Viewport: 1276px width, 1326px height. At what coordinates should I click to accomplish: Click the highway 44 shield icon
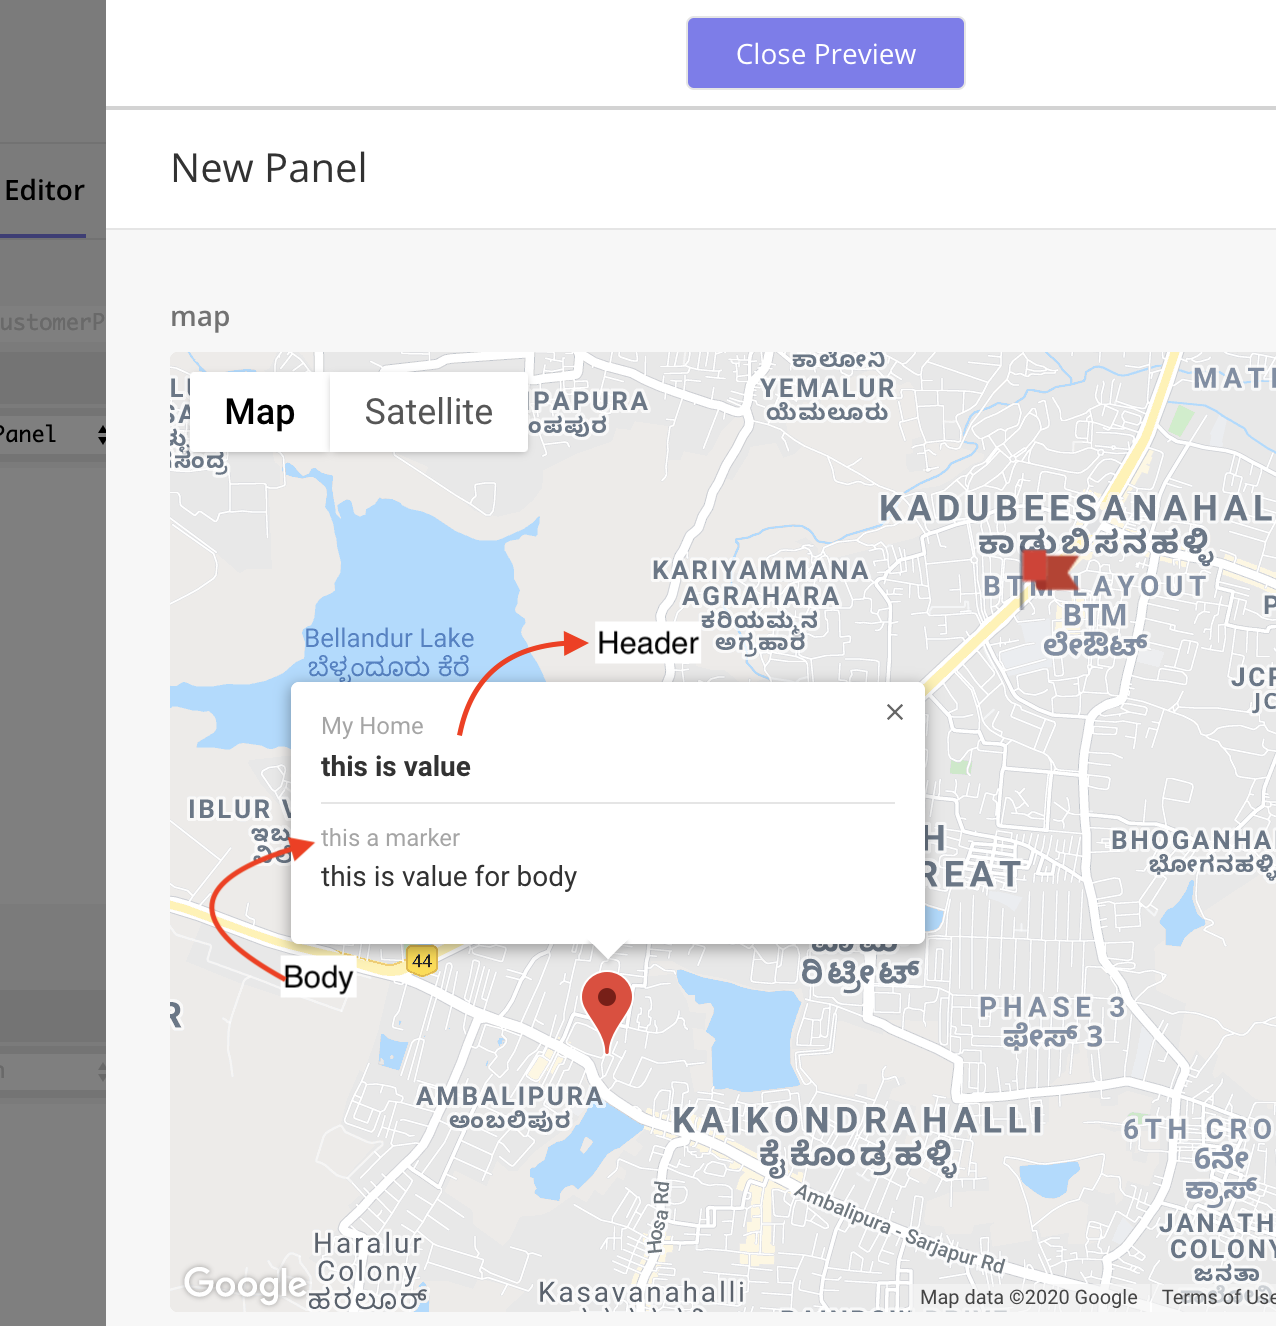(422, 961)
